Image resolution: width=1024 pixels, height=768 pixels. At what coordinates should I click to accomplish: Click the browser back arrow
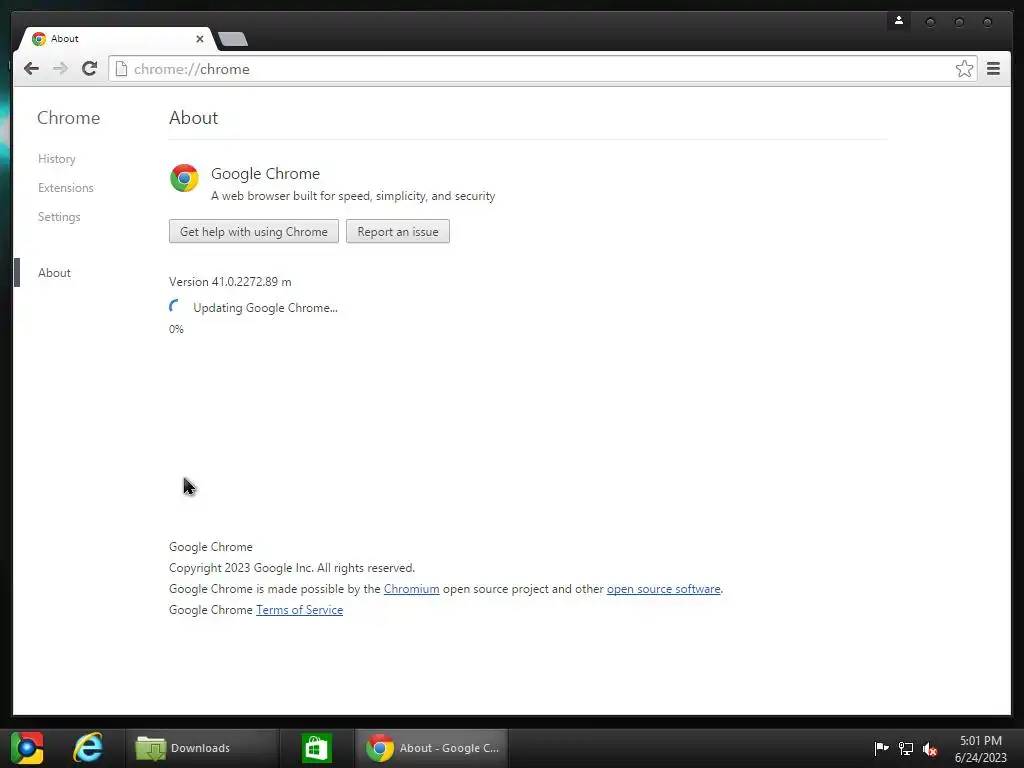click(x=31, y=69)
